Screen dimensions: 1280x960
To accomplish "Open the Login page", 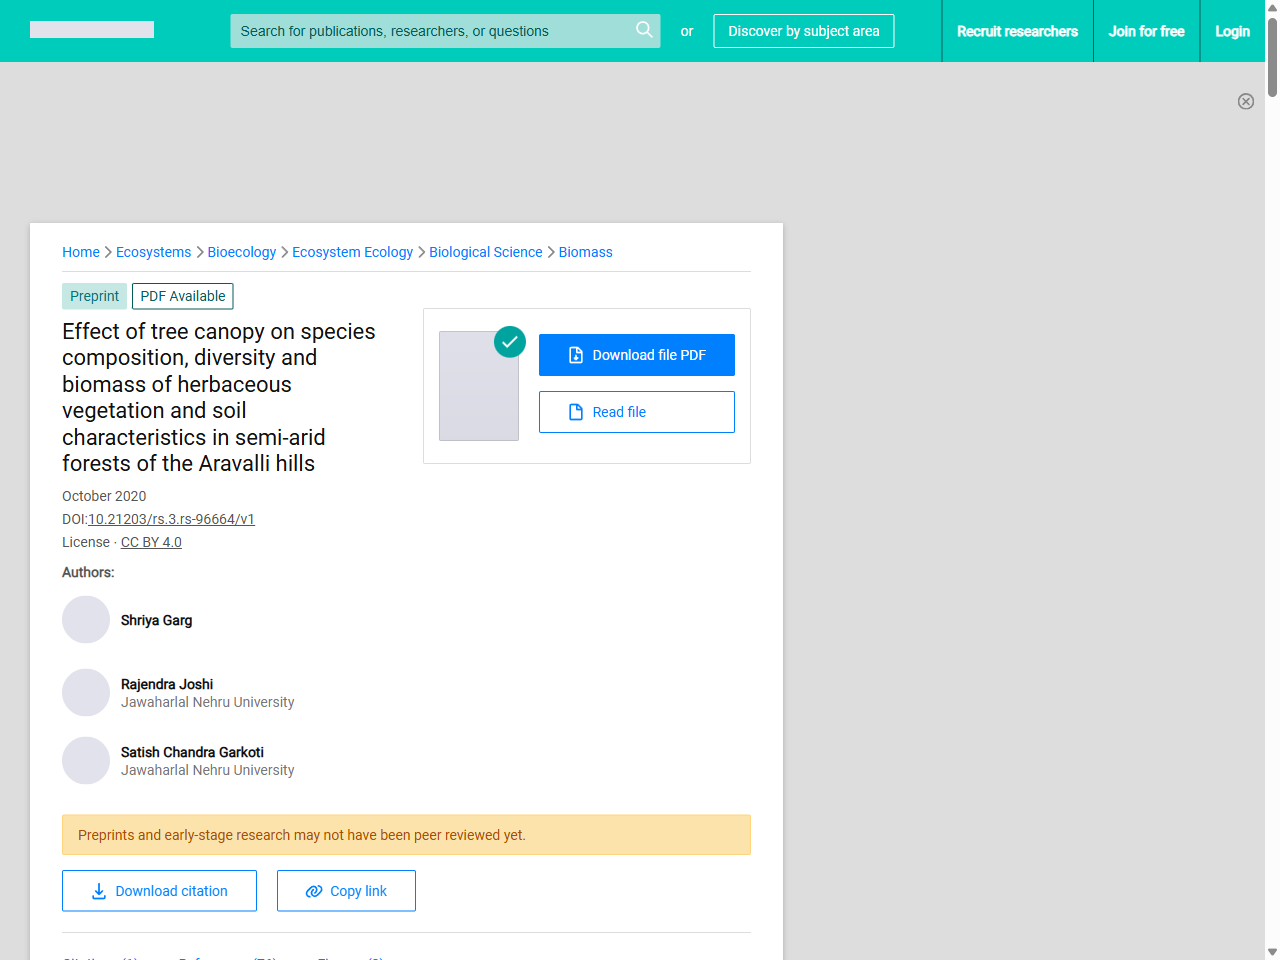I will [1232, 31].
